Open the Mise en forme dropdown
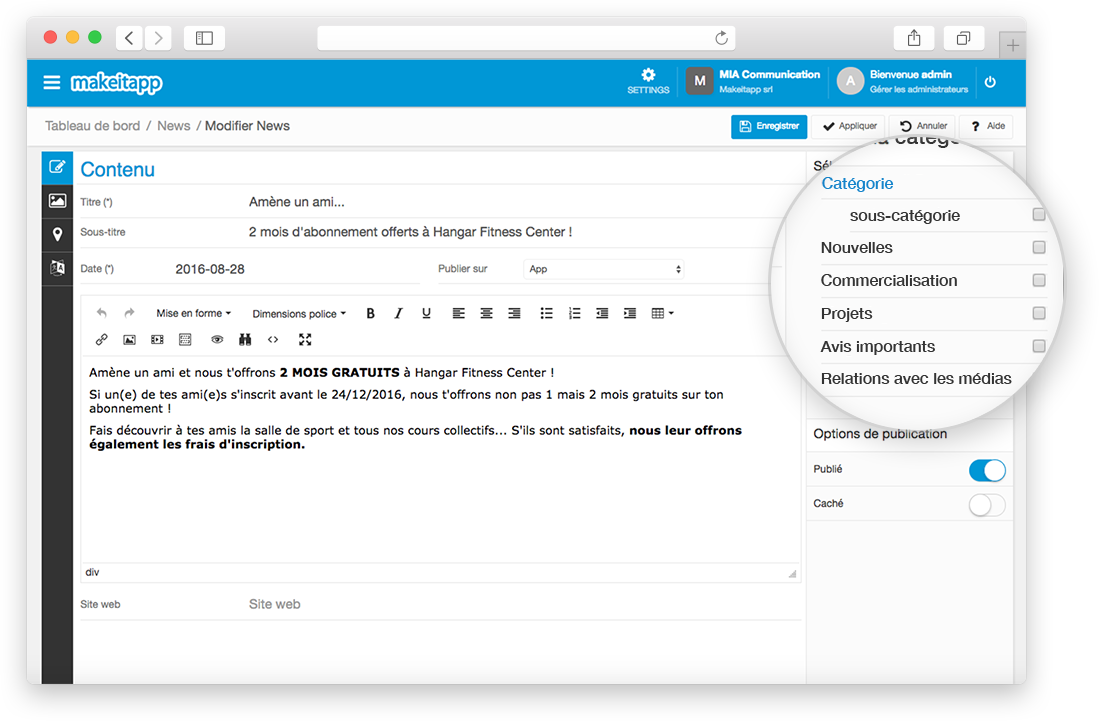Image resolution: width=1099 pixels, height=721 pixels. pyautogui.click(x=193, y=313)
